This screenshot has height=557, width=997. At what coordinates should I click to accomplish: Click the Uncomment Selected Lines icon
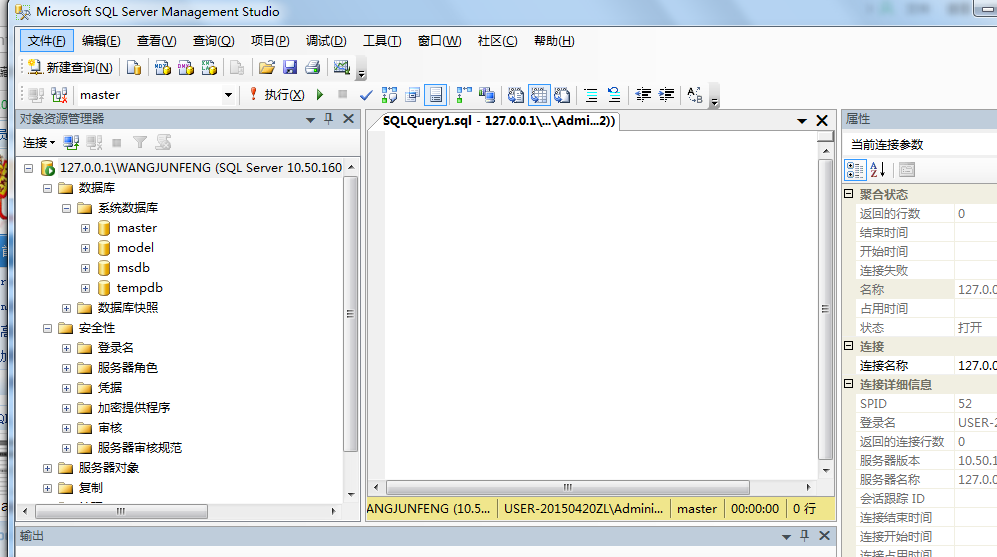[x=614, y=95]
